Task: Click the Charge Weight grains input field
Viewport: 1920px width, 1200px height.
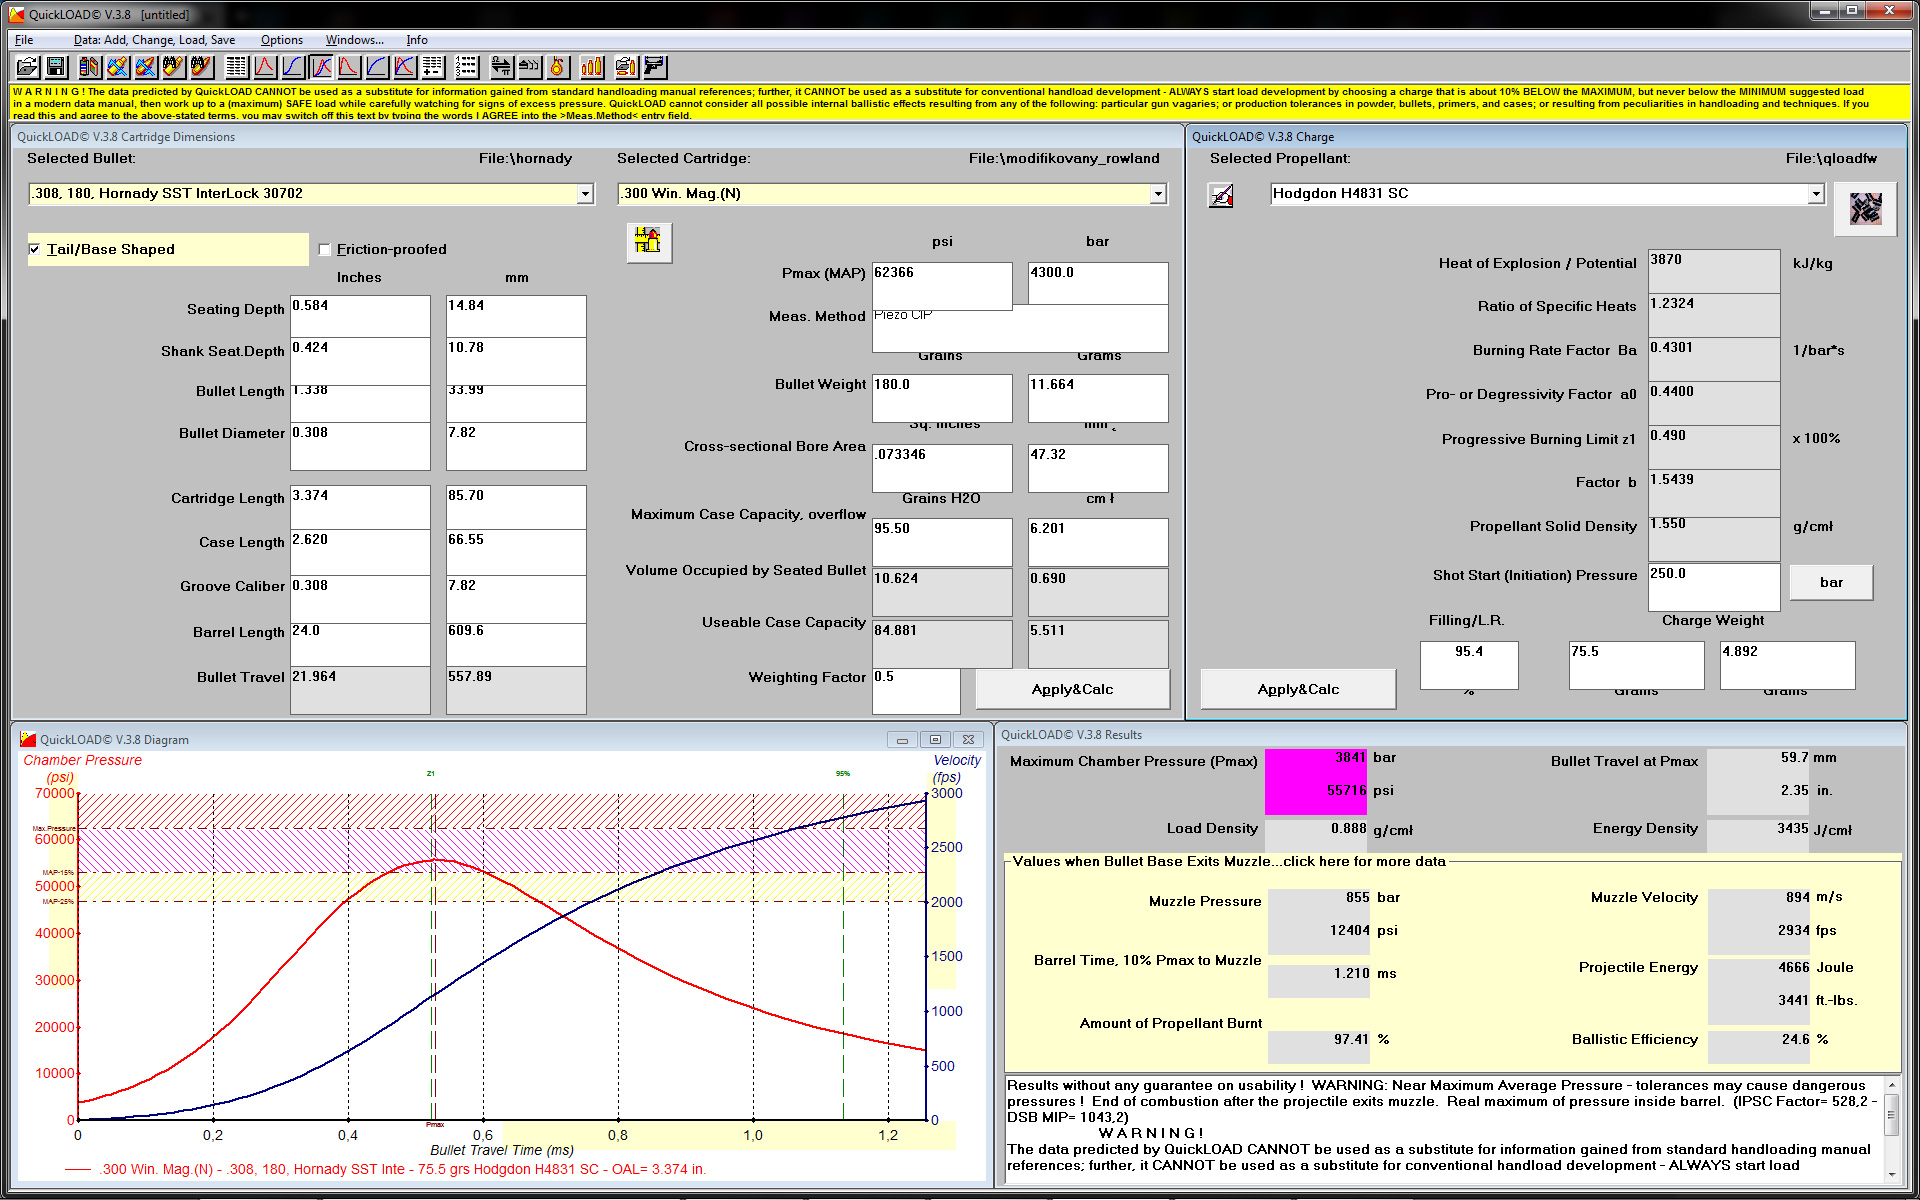Action: click(x=1635, y=663)
